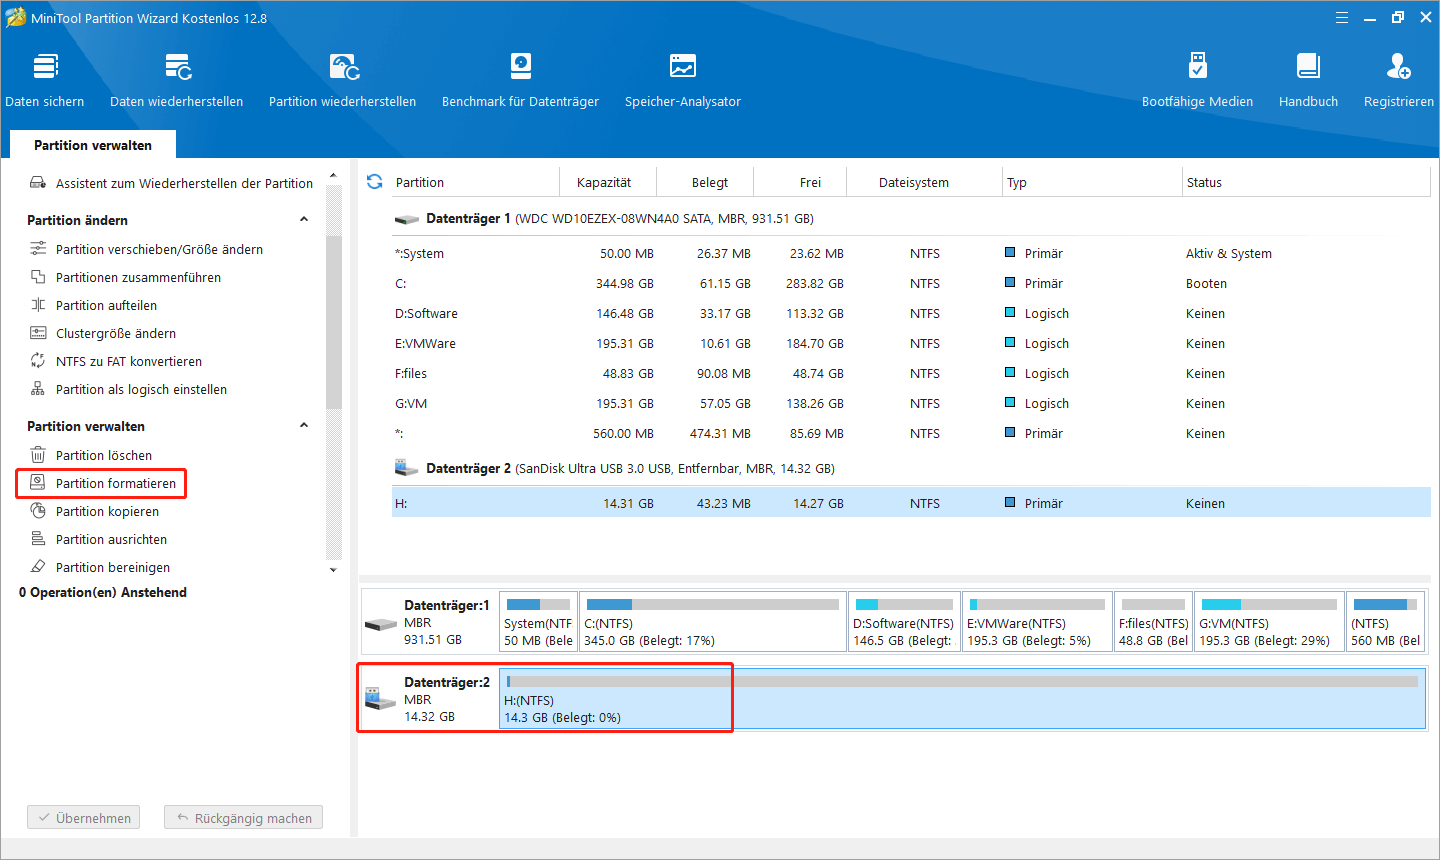Select the C:(NTFS) block in disk map

click(x=712, y=622)
